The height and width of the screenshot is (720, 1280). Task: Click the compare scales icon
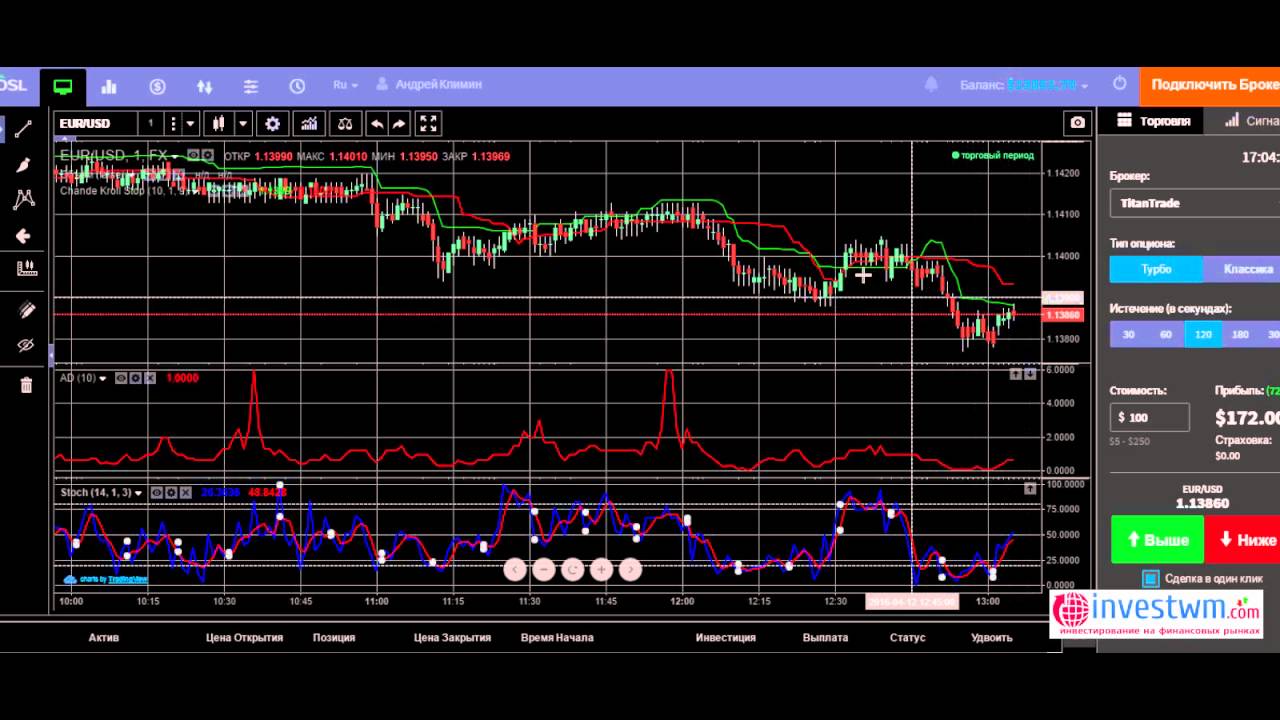coord(345,124)
